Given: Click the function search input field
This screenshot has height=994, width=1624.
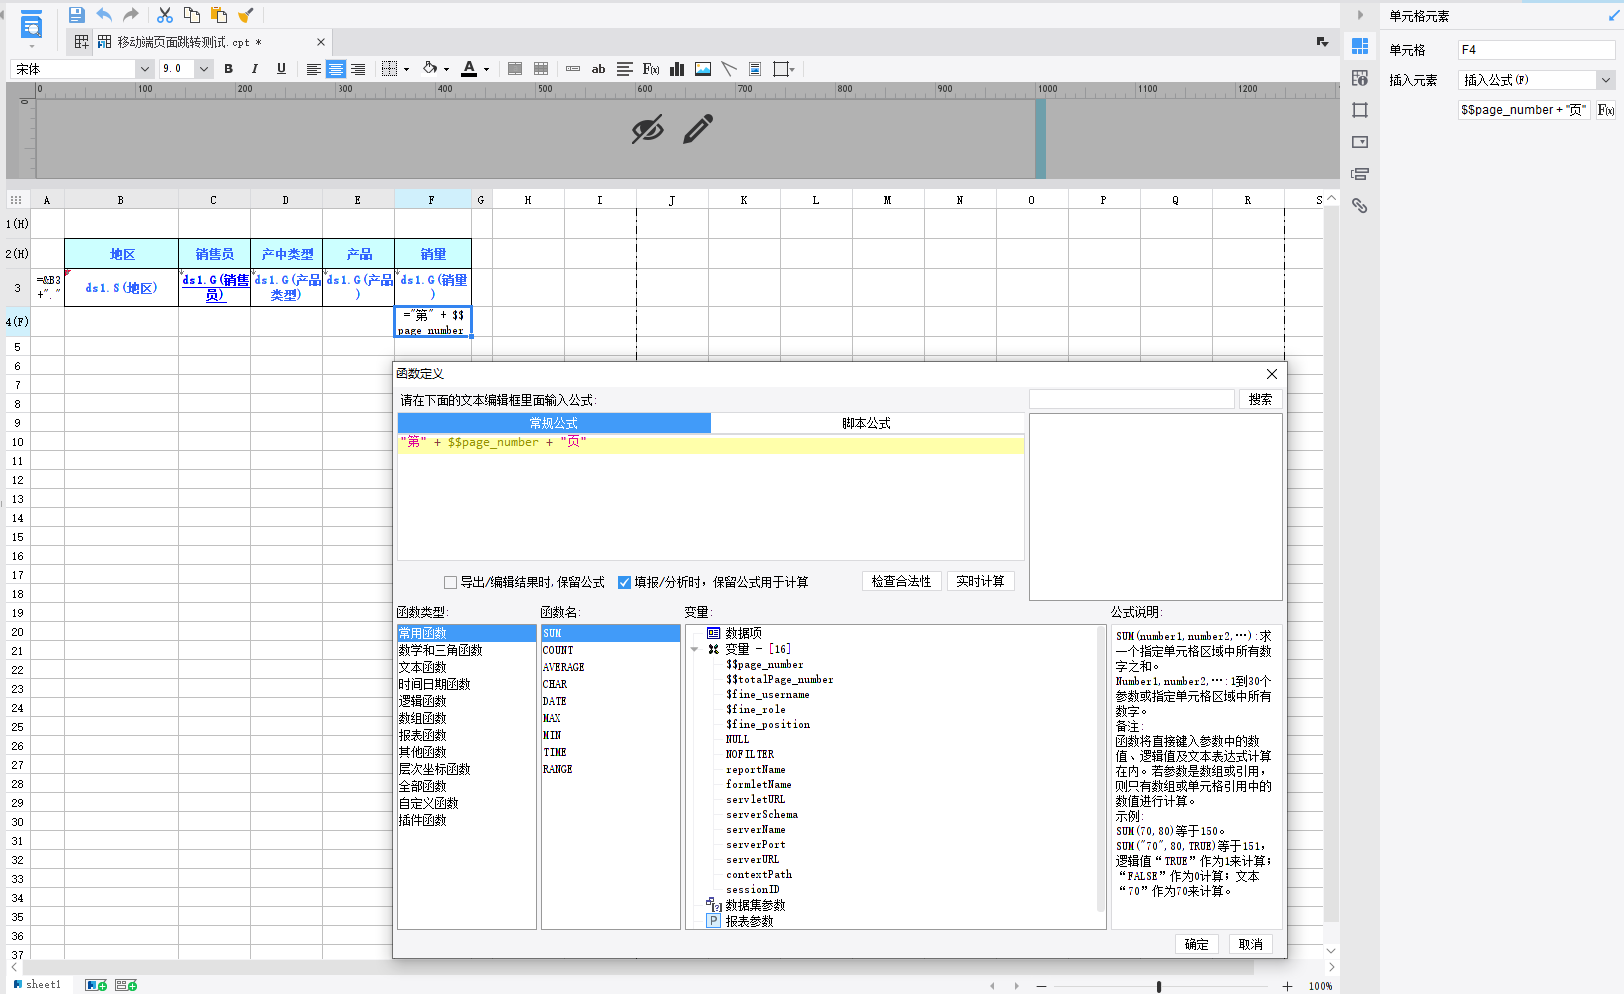Looking at the screenshot, I should (x=1131, y=399).
